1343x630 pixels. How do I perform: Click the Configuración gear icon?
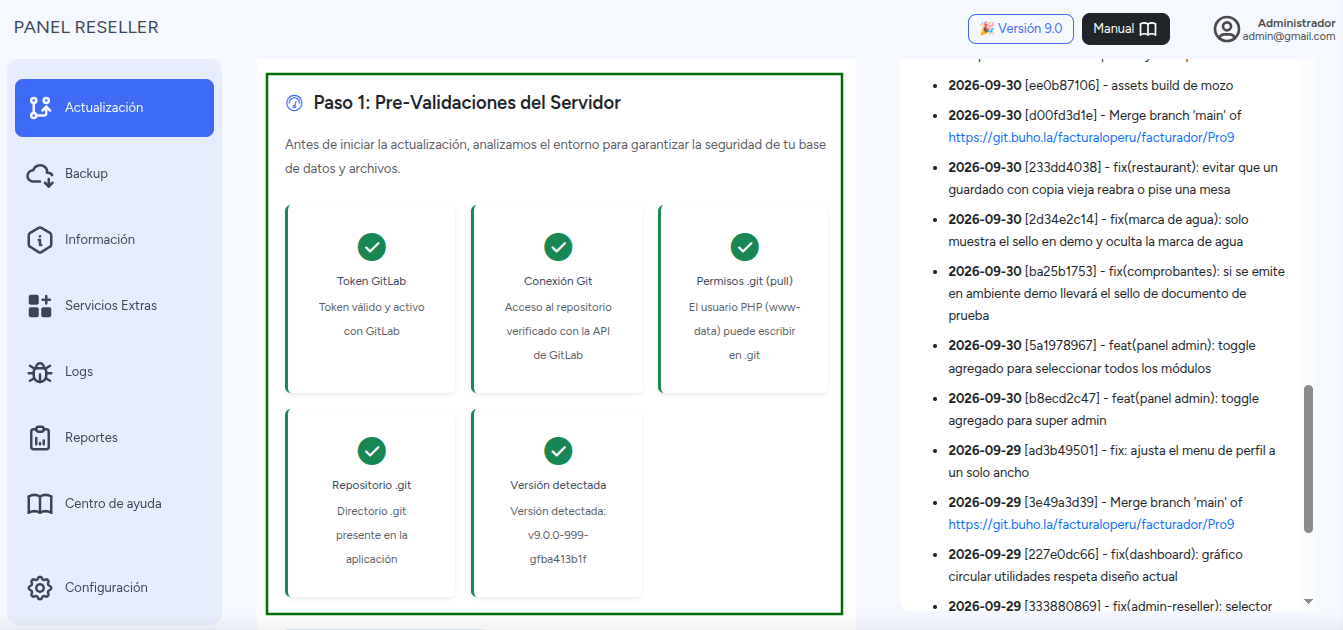40,588
